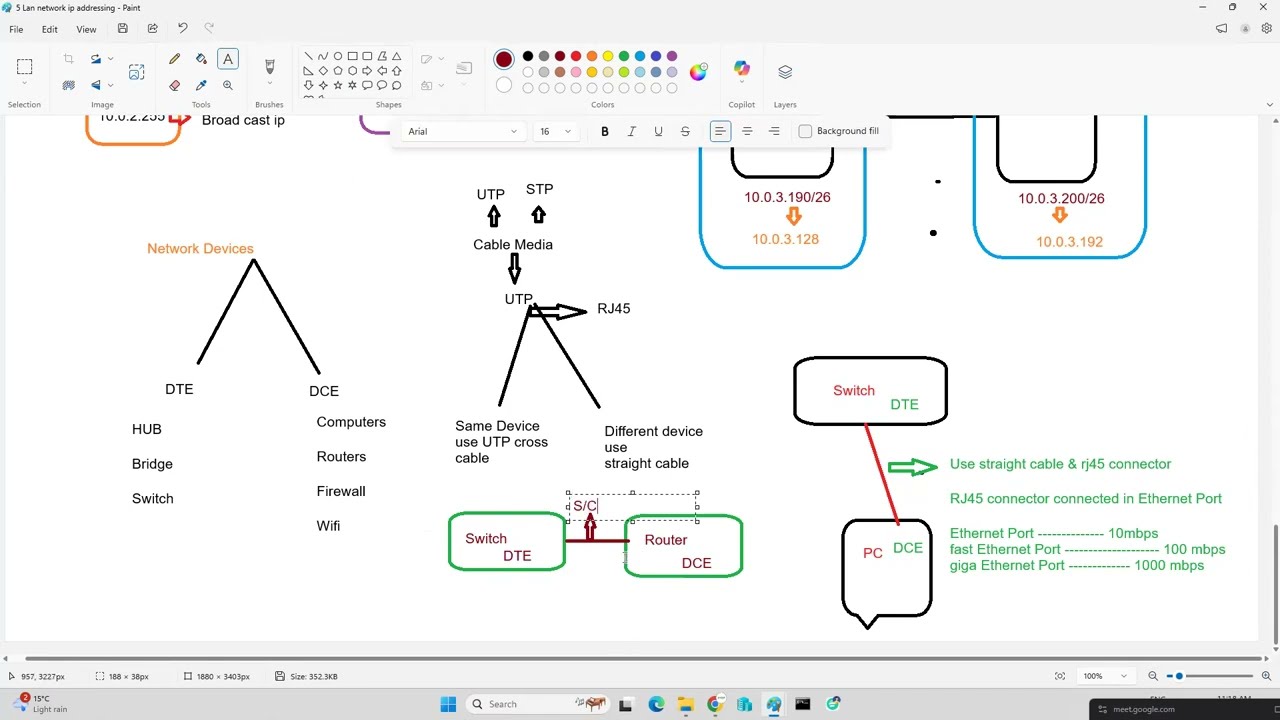
Task: Open the File menu
Action: pyautogui.click(x=16, y=29)
